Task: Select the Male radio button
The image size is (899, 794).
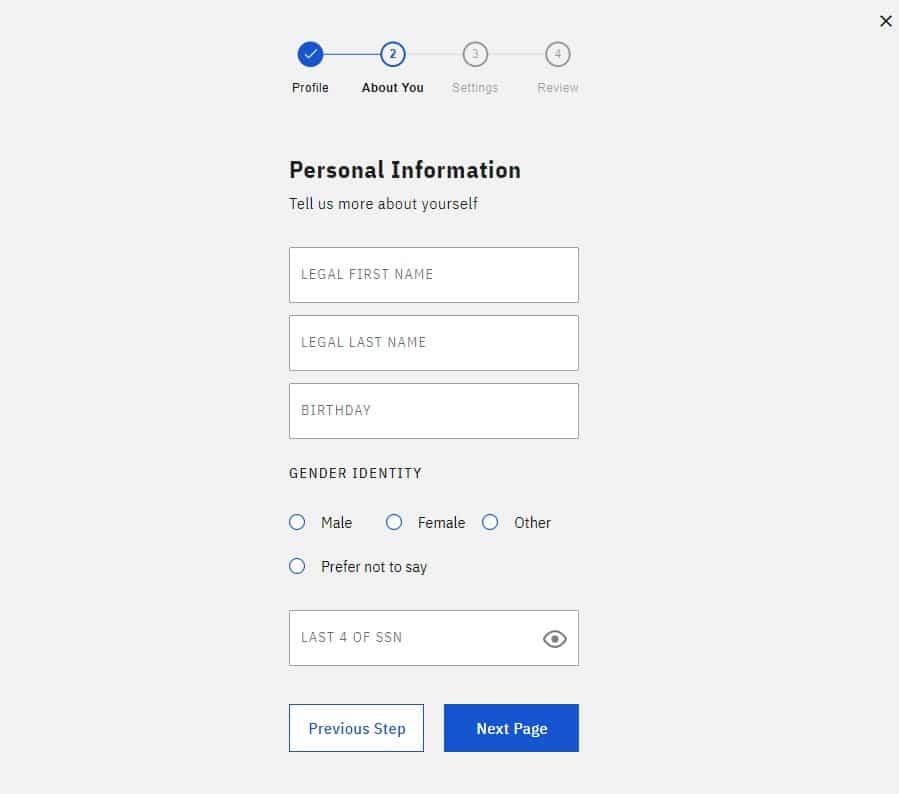Action: coord(297,522)
